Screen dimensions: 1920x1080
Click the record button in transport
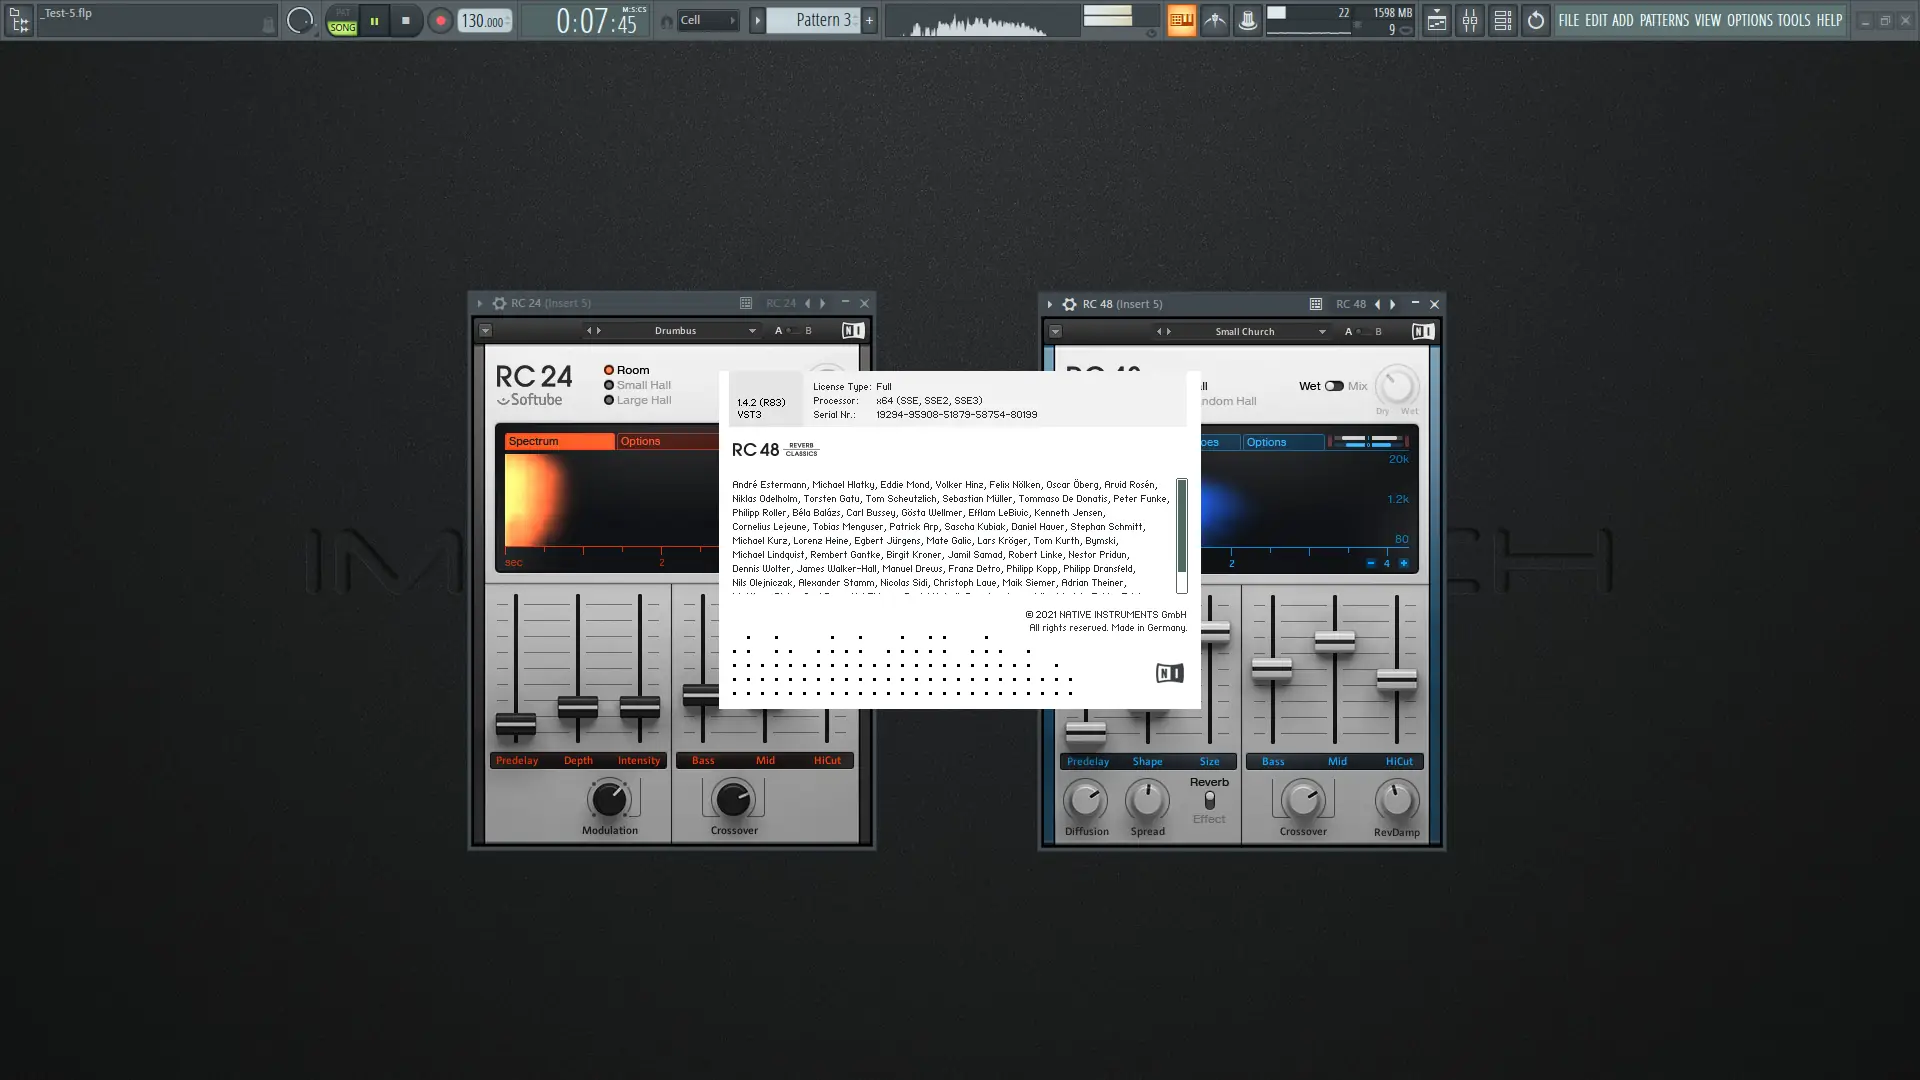click(440, 21)
